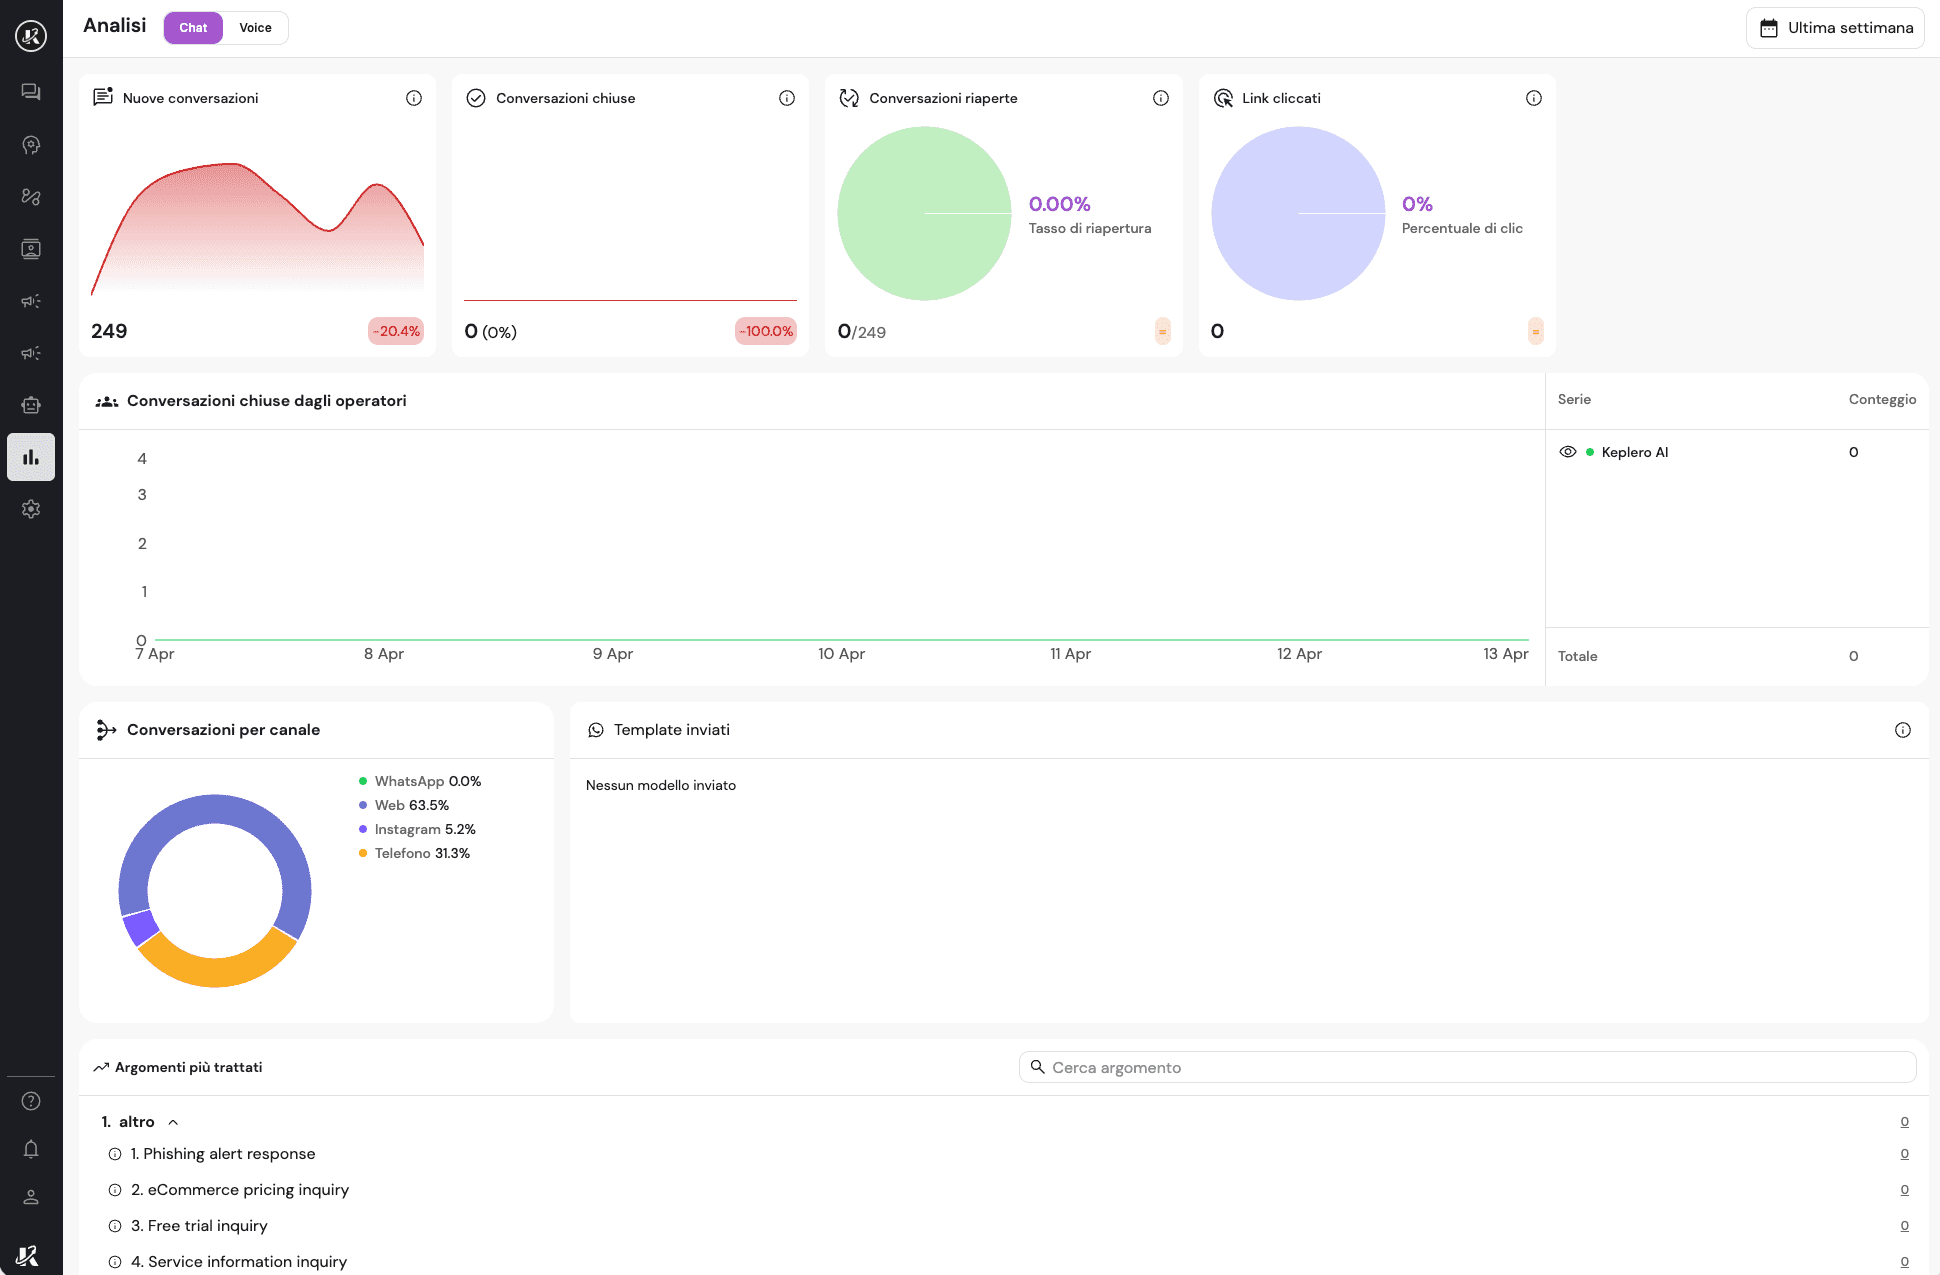Viewport: 1940px width, 1275px height.
Task: Open the settings gear in sidebar
Action: pos(31,509)
